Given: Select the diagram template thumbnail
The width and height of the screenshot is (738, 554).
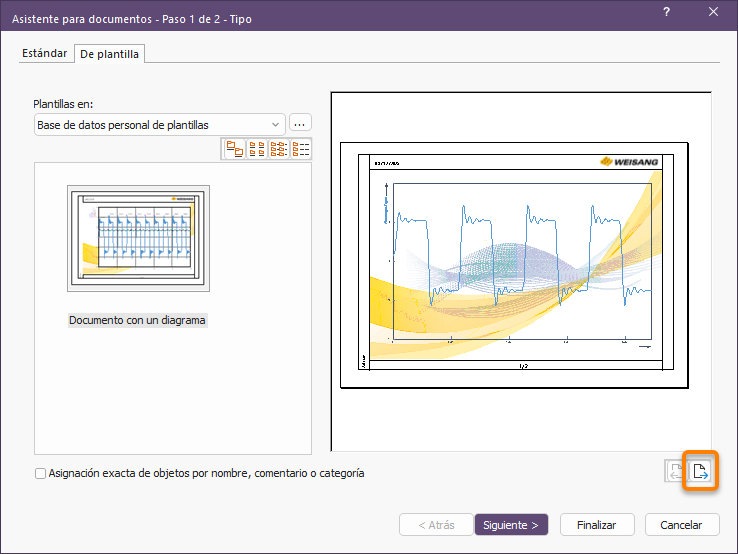Looking at the screenshot, I should tap(138, 238).
